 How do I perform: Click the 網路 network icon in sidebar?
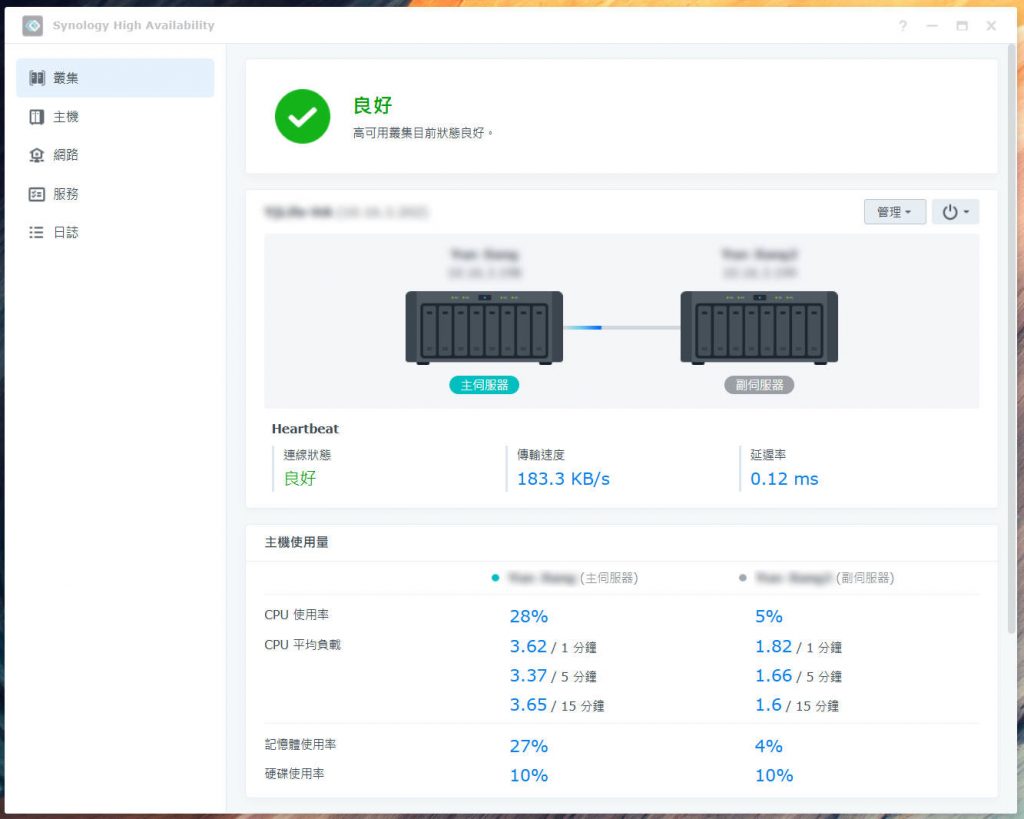point(37,155)
